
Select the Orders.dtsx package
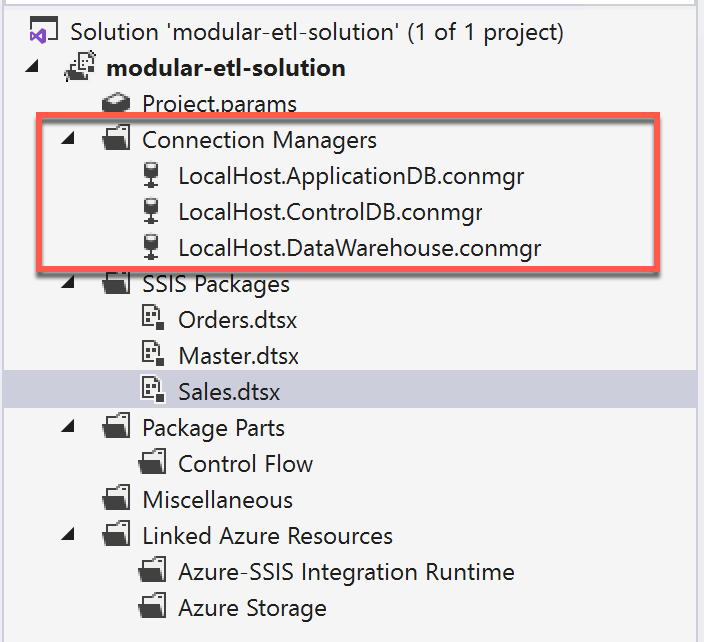[x=237, y=320]
